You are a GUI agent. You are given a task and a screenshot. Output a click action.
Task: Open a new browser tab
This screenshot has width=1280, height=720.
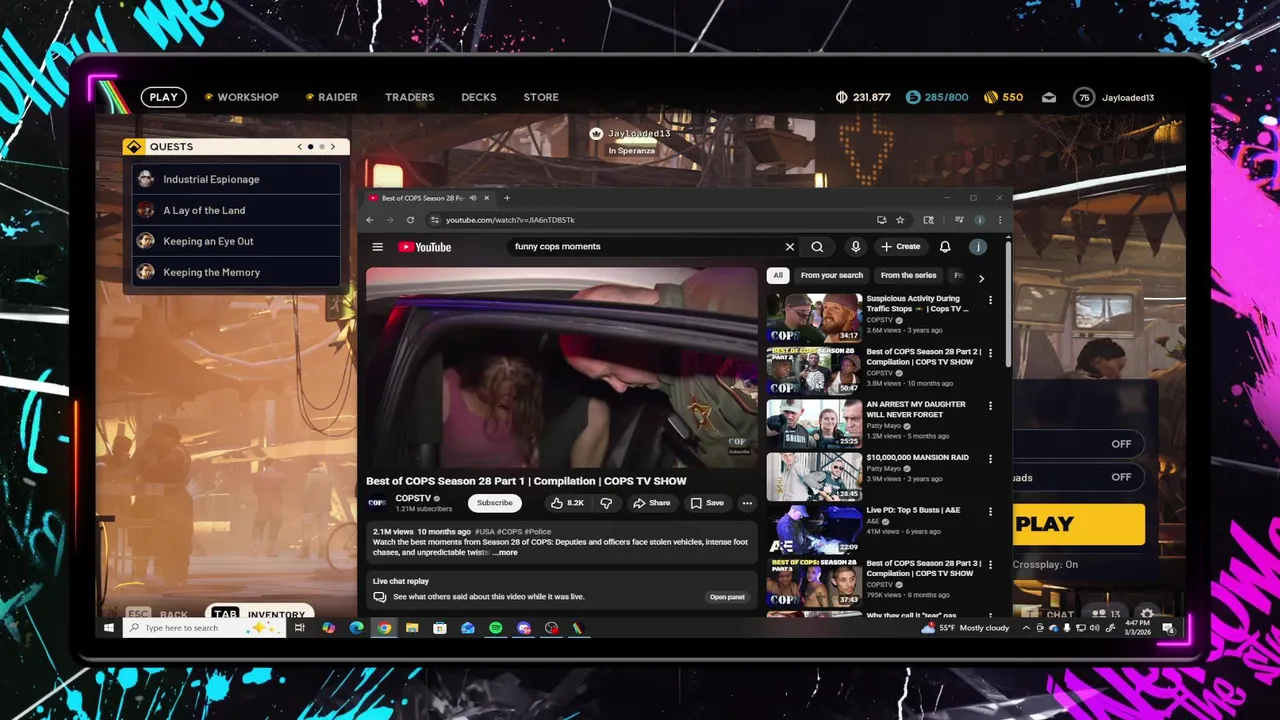(506, 198)
